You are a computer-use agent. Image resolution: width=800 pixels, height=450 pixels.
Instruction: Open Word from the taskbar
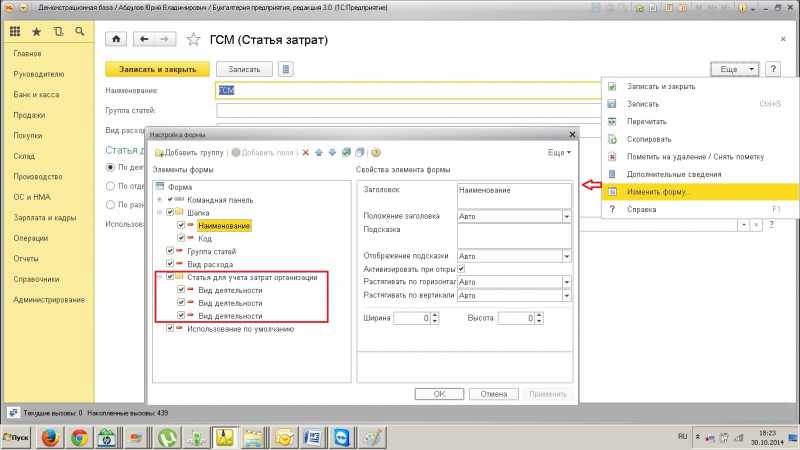coord(312,438)
